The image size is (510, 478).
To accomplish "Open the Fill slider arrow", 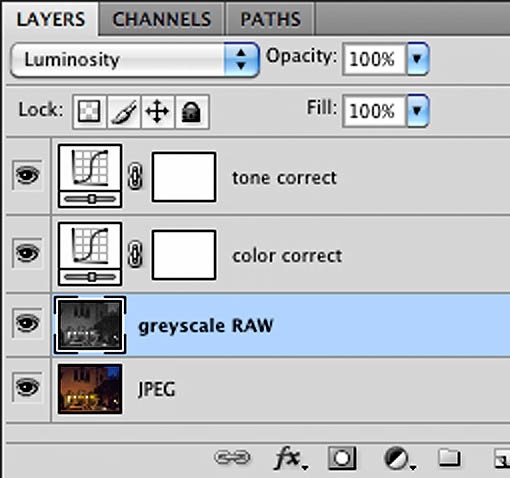I will tap(417, 110).
